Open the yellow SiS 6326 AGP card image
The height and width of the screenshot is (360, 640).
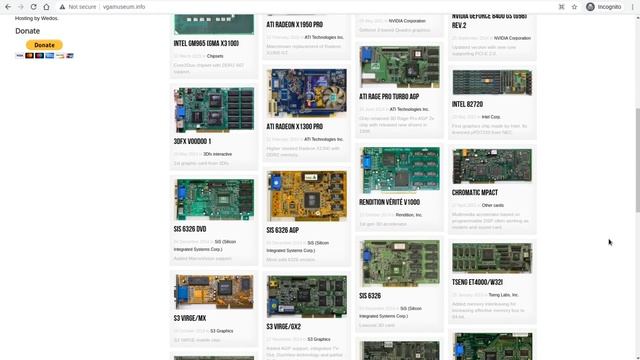pyautogui.click(x=307, y=196)
